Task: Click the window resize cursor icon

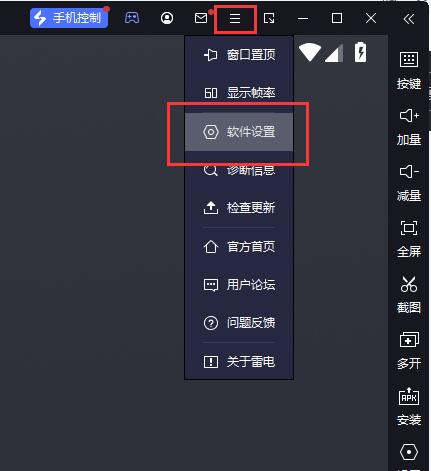Action: (269, 18)
